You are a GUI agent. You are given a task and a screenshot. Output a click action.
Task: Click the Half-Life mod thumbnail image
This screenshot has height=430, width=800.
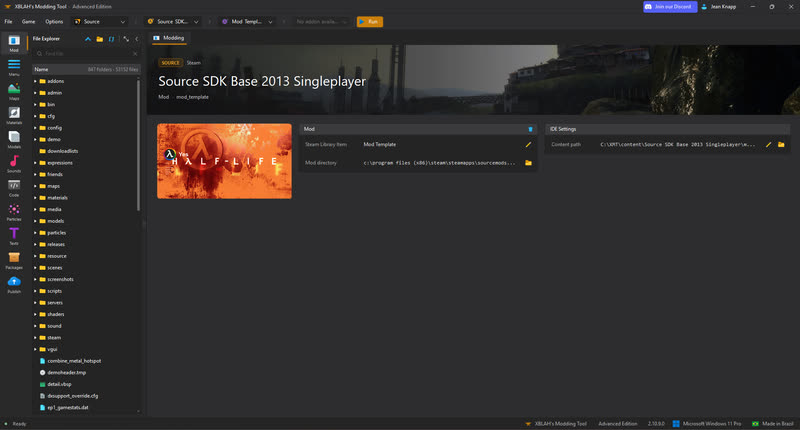(224, 161)
